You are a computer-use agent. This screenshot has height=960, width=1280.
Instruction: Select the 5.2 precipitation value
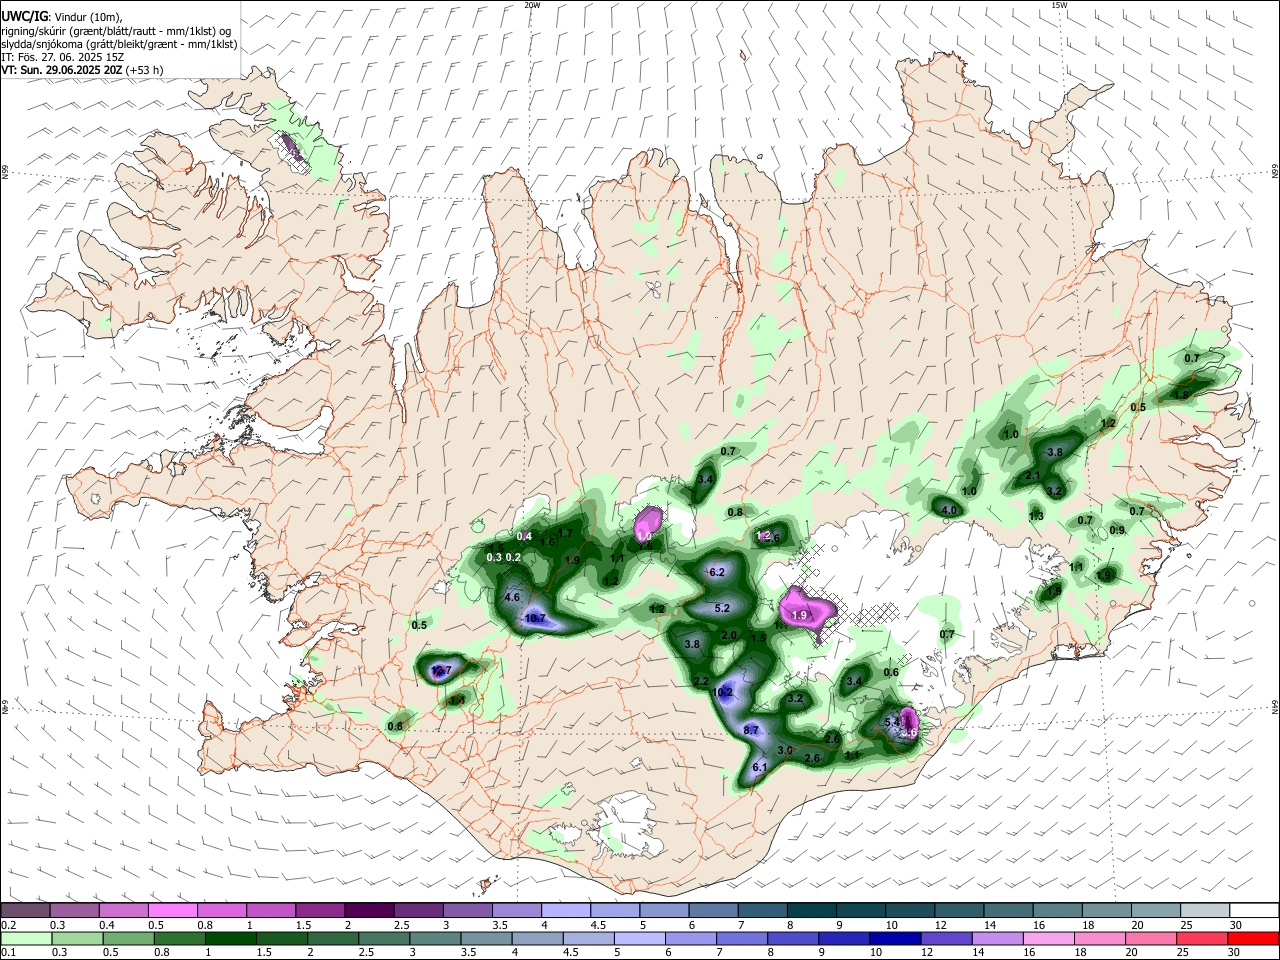[722, 608]
